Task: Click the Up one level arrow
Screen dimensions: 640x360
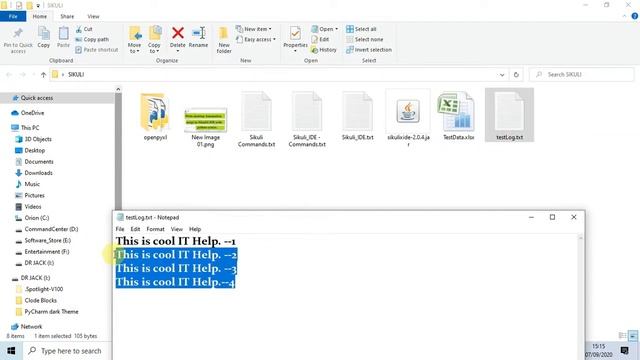Action: click(x=43, y=75)
